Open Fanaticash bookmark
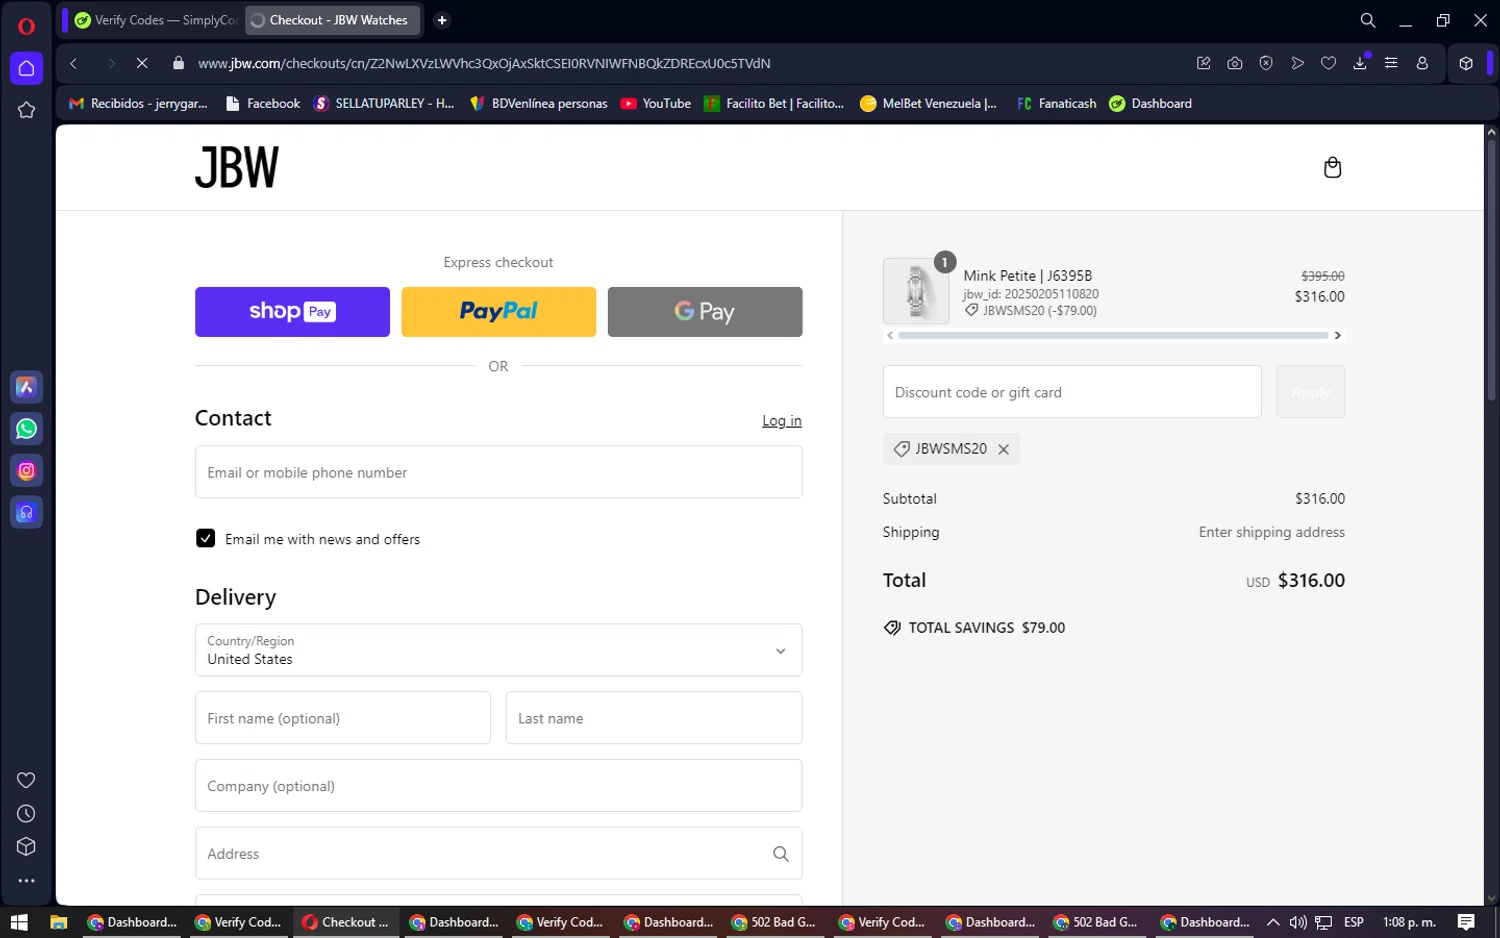The height and width of the screenshot is (938, 1500). (1056, 103)
